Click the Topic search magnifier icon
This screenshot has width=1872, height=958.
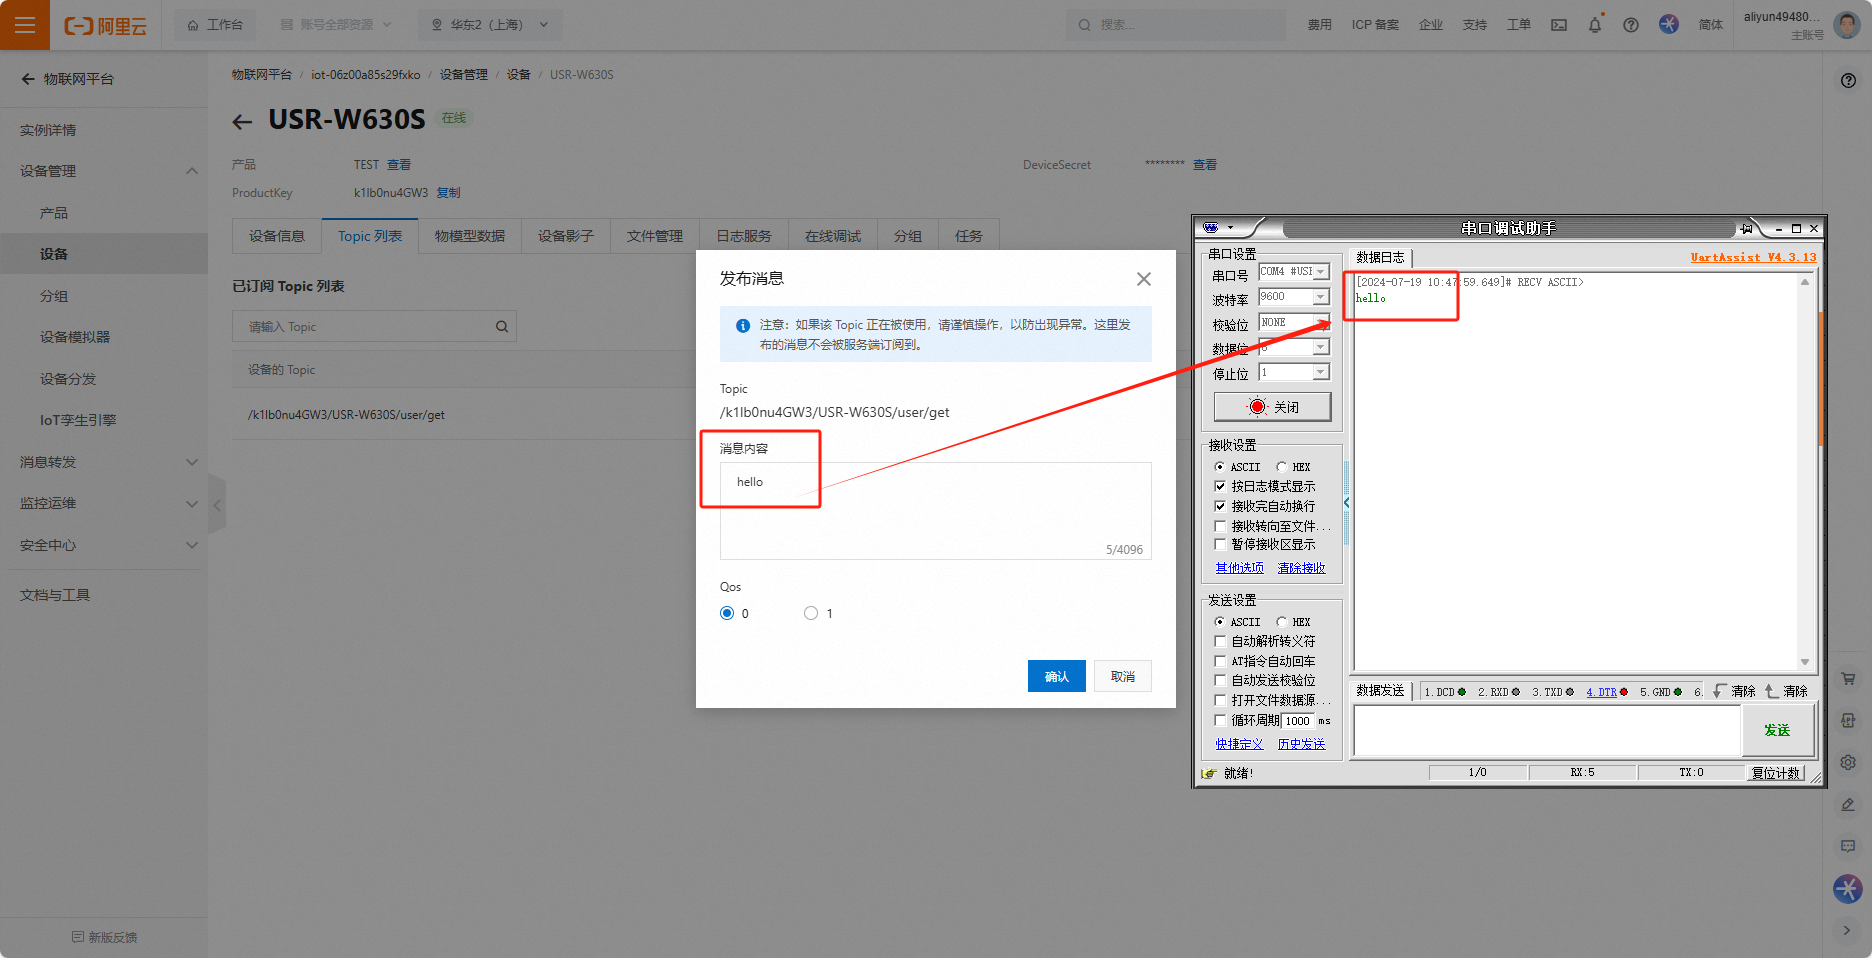[502, 327]
